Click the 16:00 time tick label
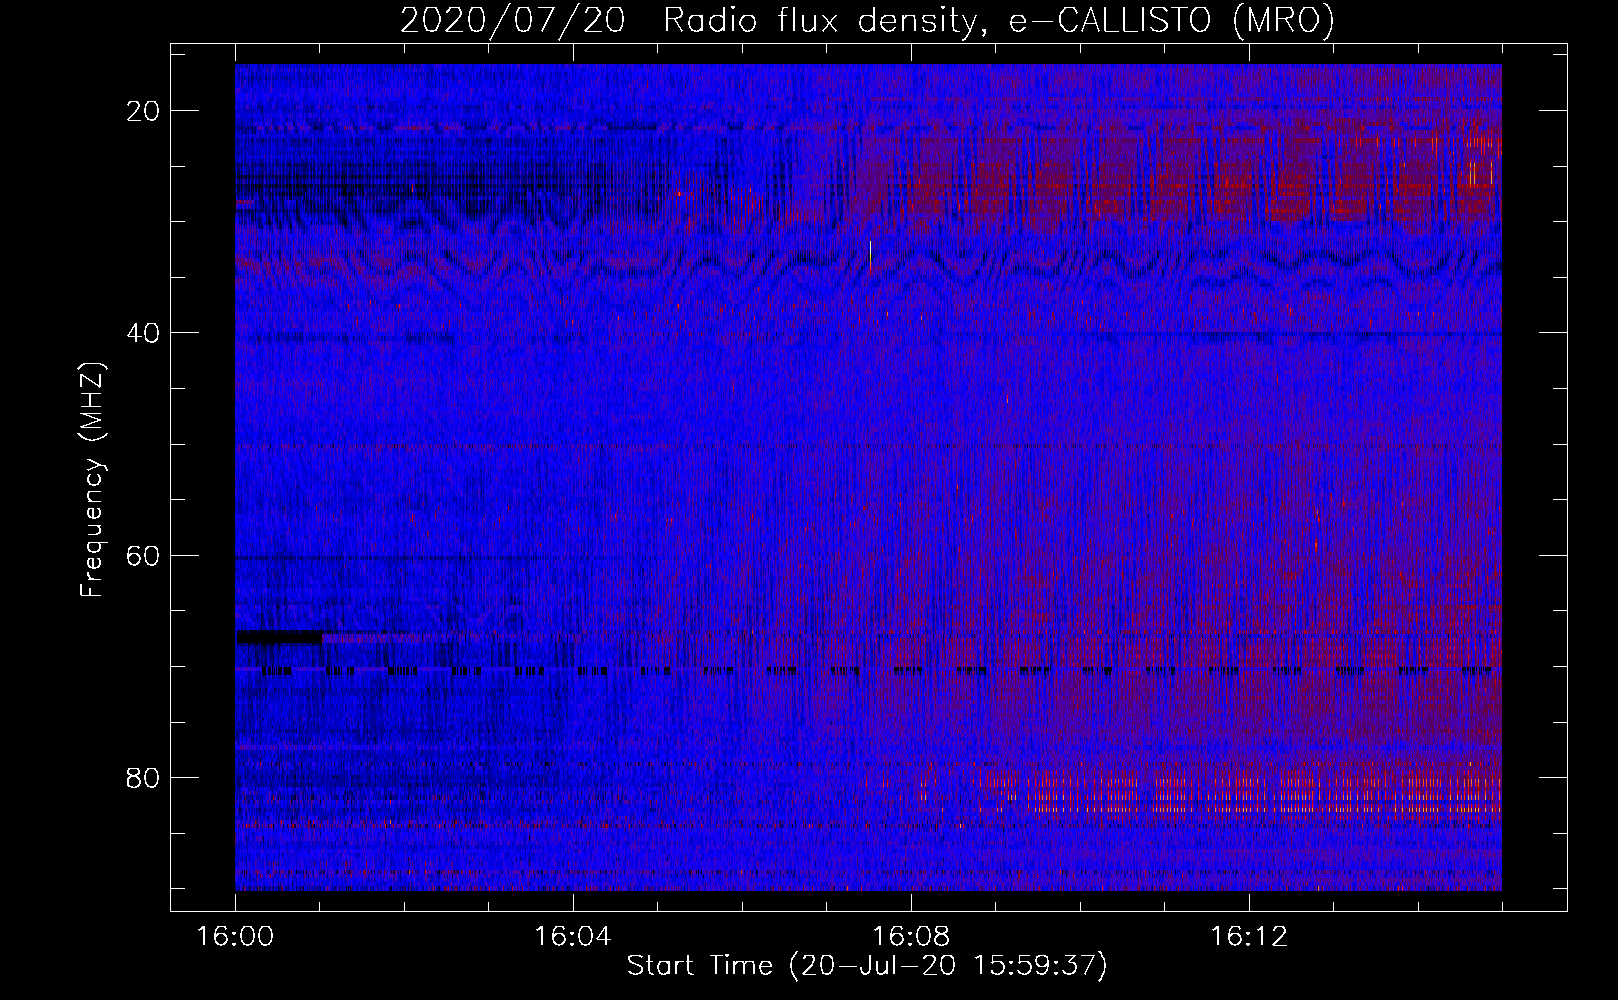Image resolution: width=1618 pixels, height=1000 pixels. click(x=235, y=937)
